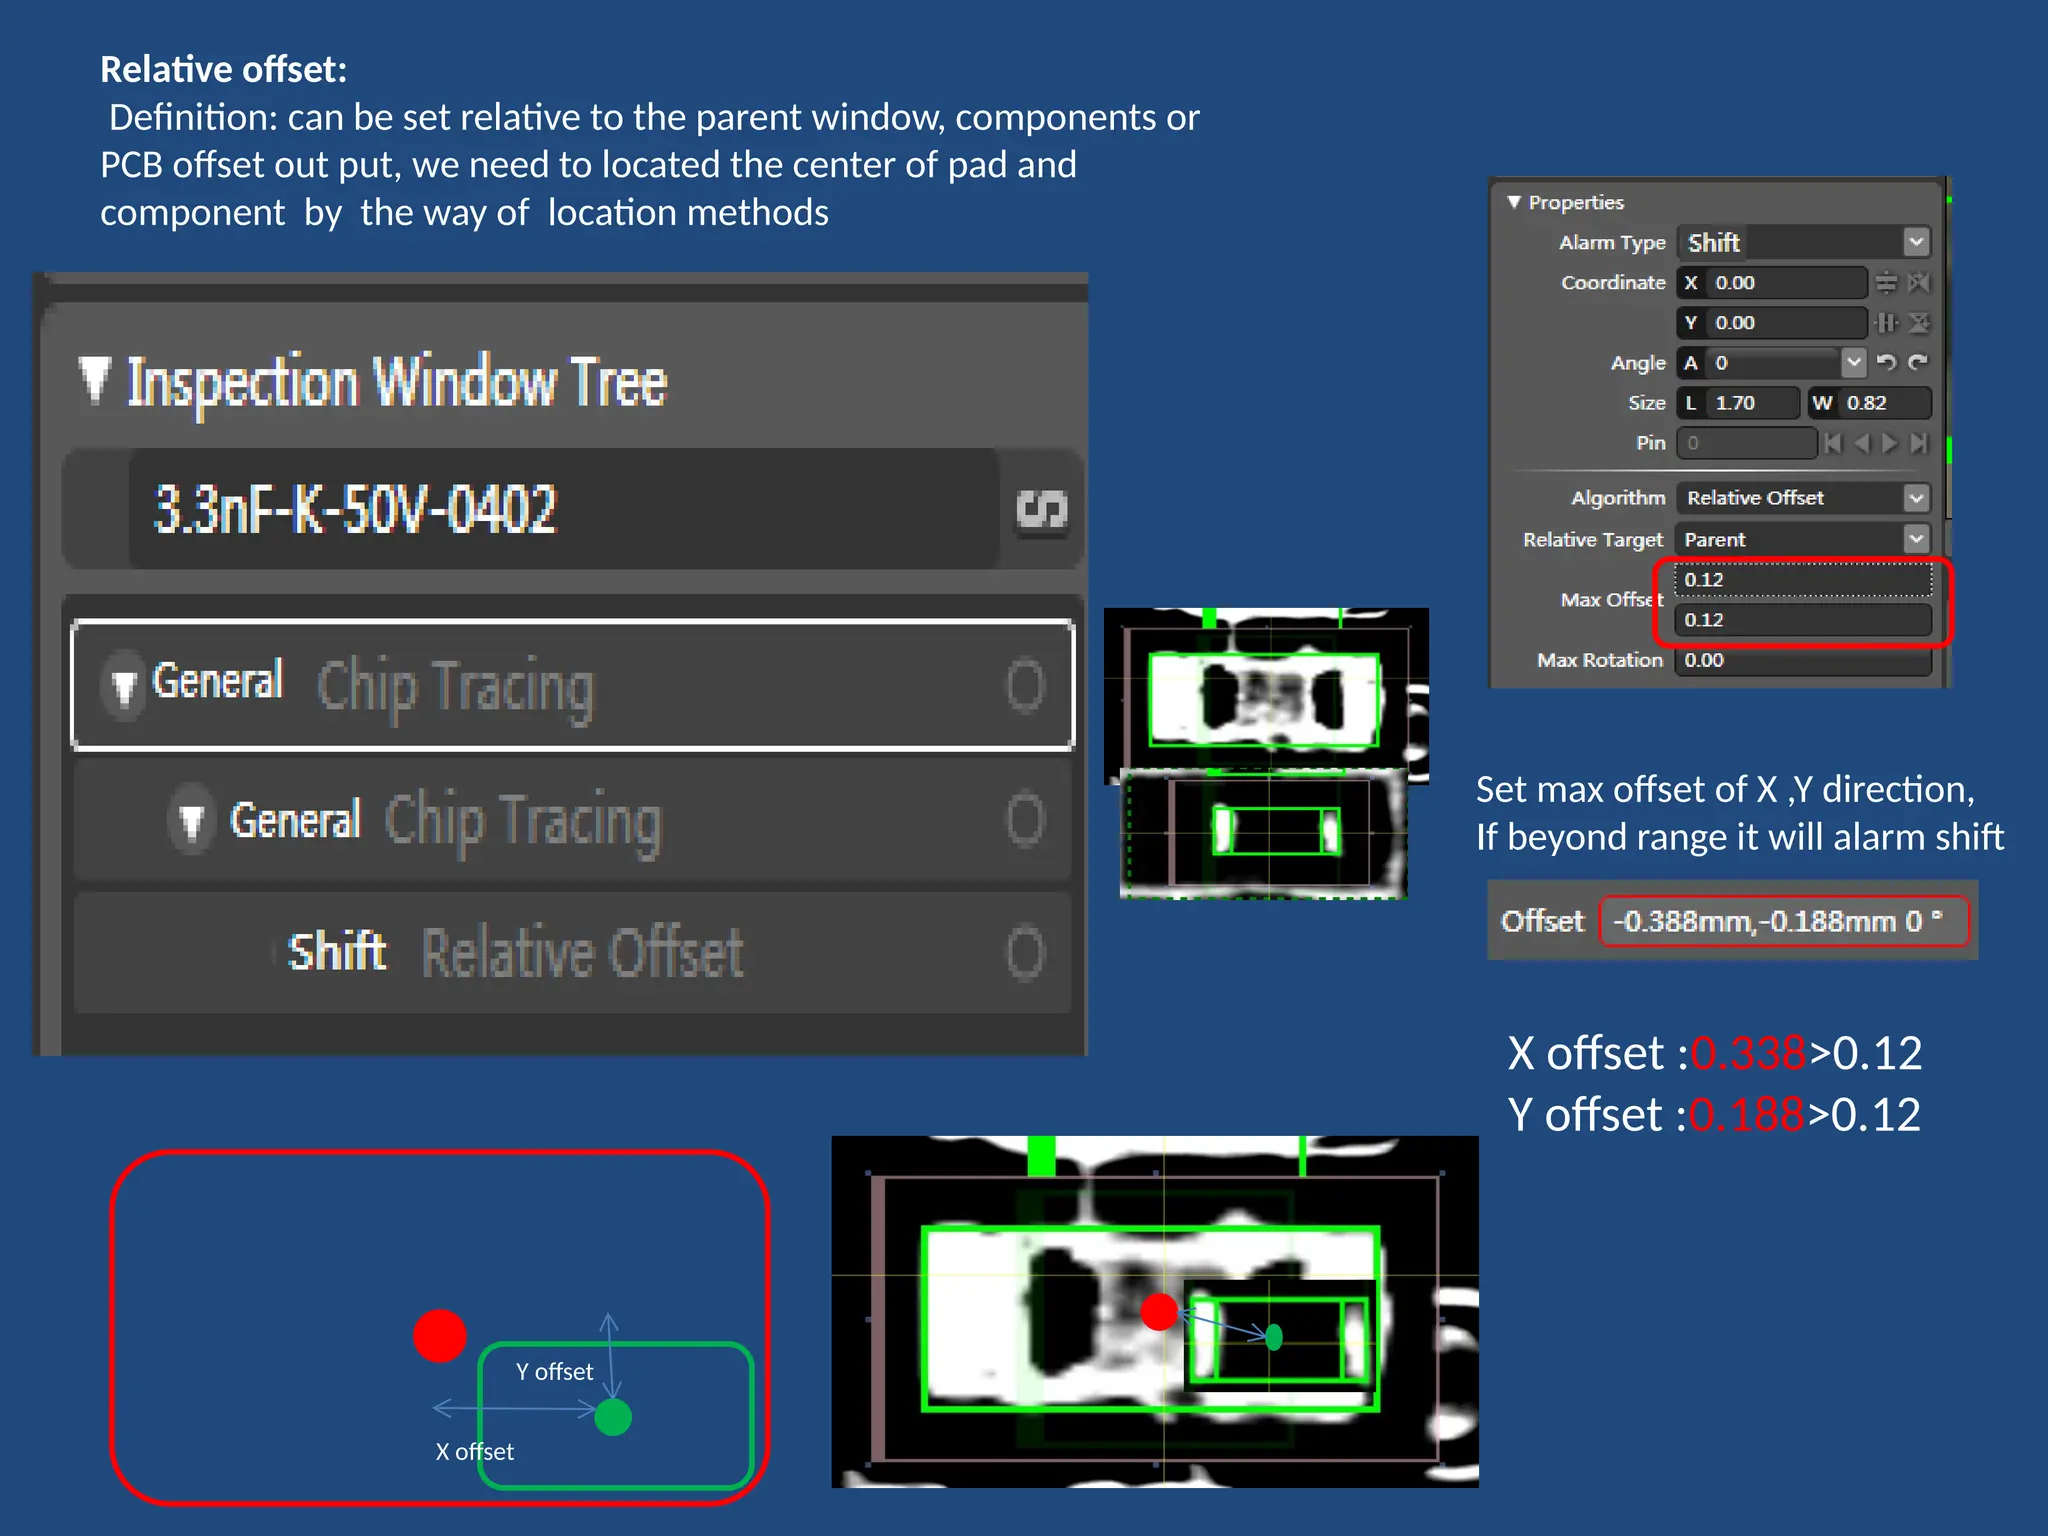Select the 3.3nF-K-50V-0402 component entry
This screenshot has width=2048, height=1536.
coord(564,509)
